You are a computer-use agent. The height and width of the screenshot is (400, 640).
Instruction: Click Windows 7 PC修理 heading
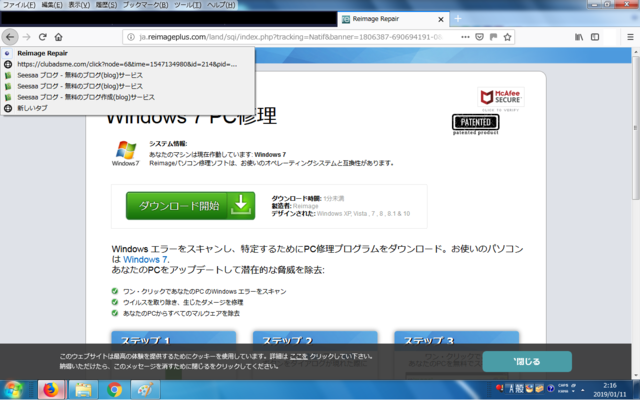(191, 116)
